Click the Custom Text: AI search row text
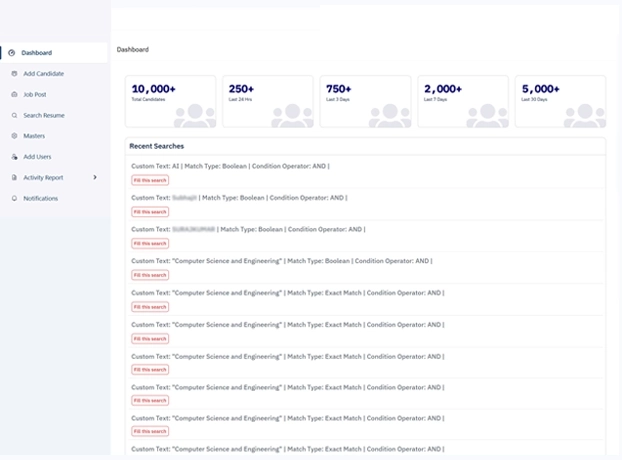Viewport: 622px width, 460px height. pyautogui.click(x=230, y=166)
